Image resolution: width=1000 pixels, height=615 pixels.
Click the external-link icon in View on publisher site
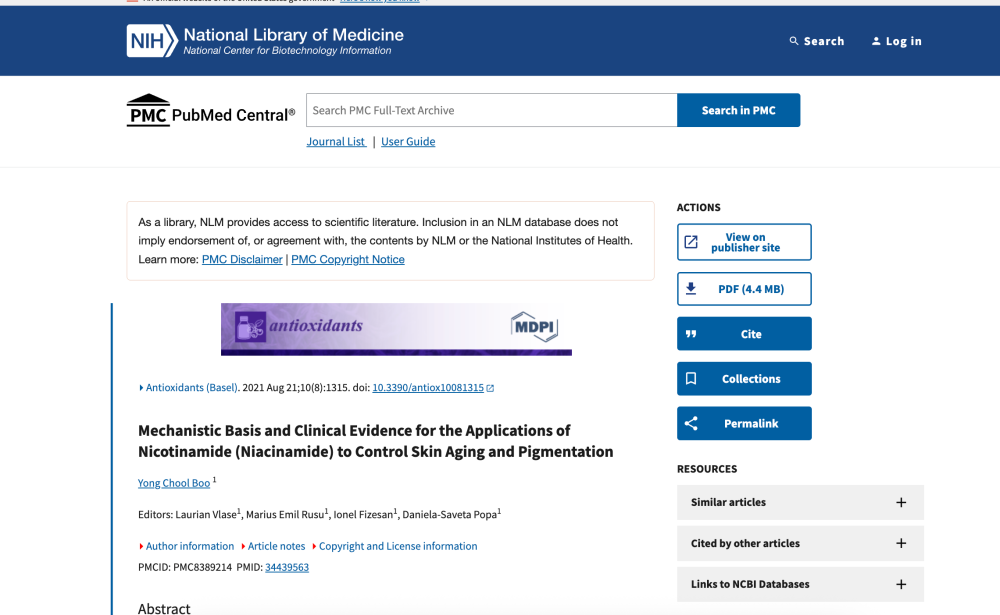[x=691, y=242]
